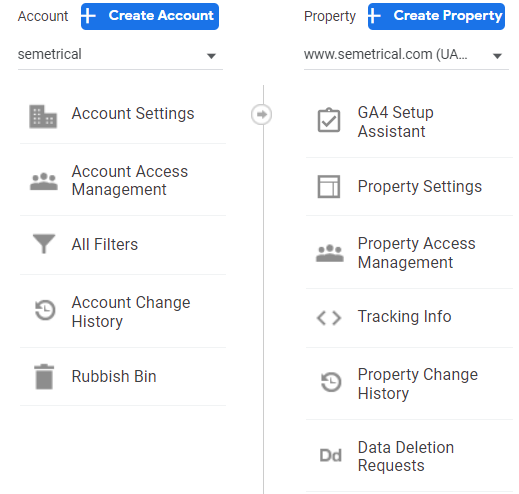Screen dimensions: 519x494
Task: Open the semetrical account dropdown
Action: [120, 55]
